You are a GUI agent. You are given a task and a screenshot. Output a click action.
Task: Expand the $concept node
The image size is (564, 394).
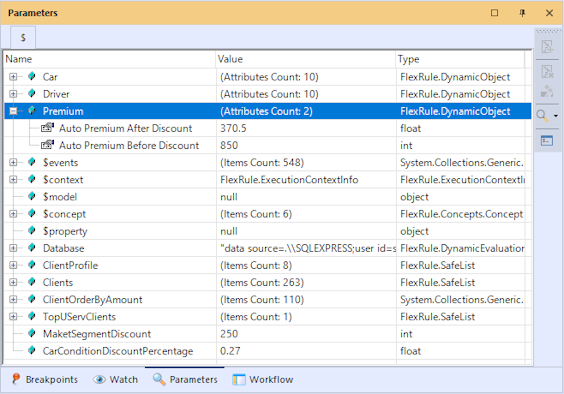click(13, 214)
